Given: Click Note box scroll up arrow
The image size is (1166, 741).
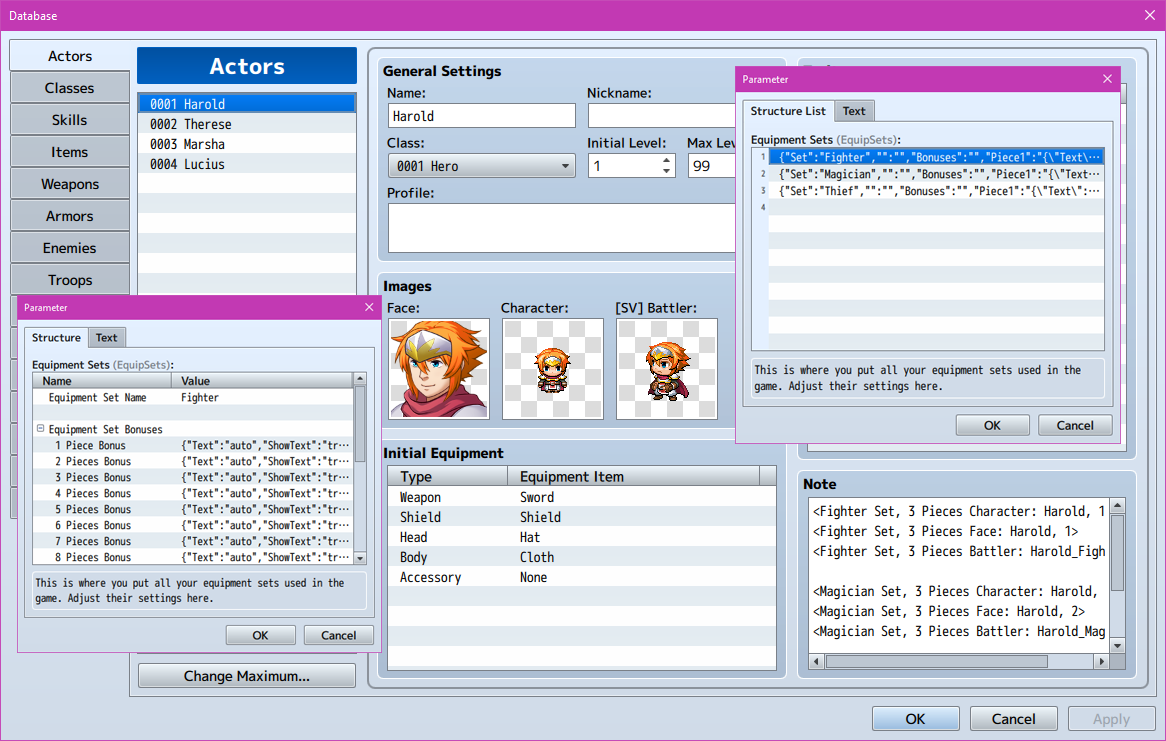Looking at the screenshot, I should [1117, 505].
